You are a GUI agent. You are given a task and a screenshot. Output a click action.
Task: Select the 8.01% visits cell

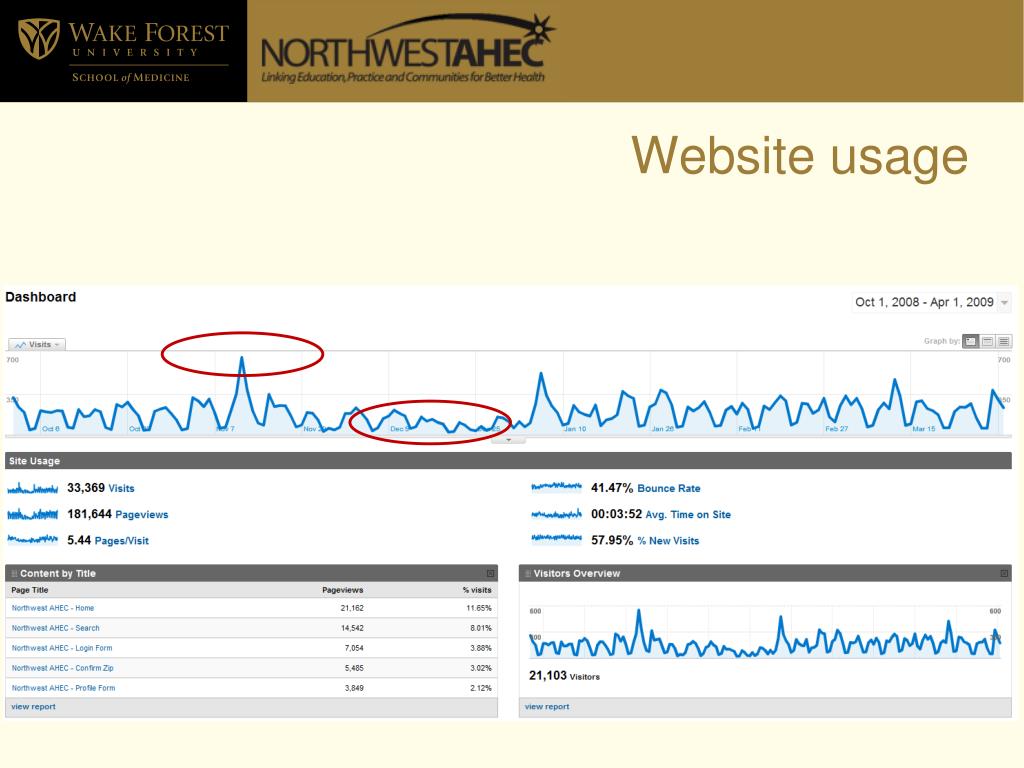pyautogui.click(x=481, y=628)
